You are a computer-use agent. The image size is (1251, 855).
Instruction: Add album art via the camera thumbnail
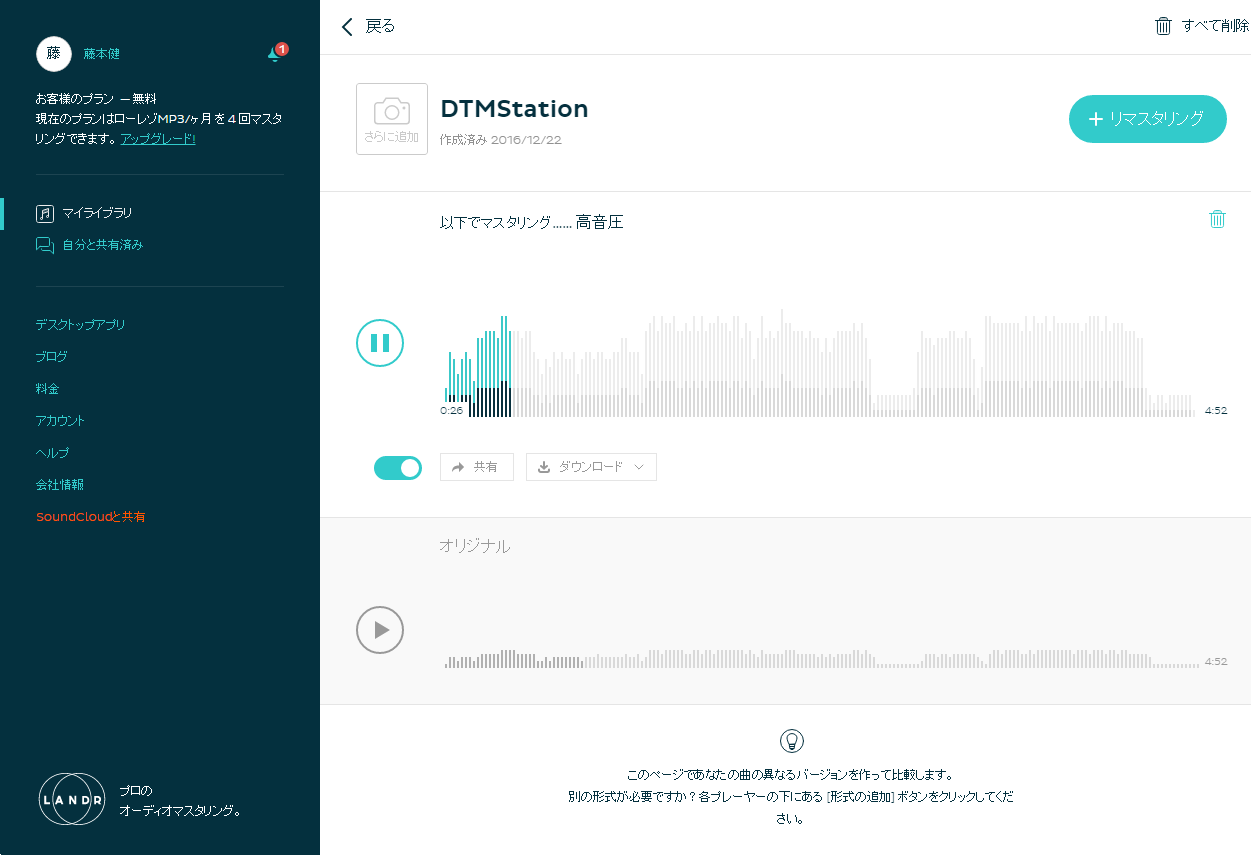[392, 119]
